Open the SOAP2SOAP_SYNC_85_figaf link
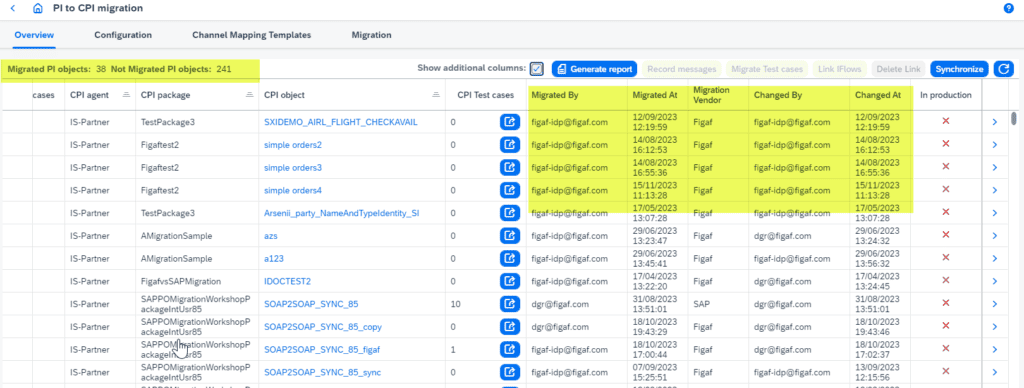 click(322, 349)
